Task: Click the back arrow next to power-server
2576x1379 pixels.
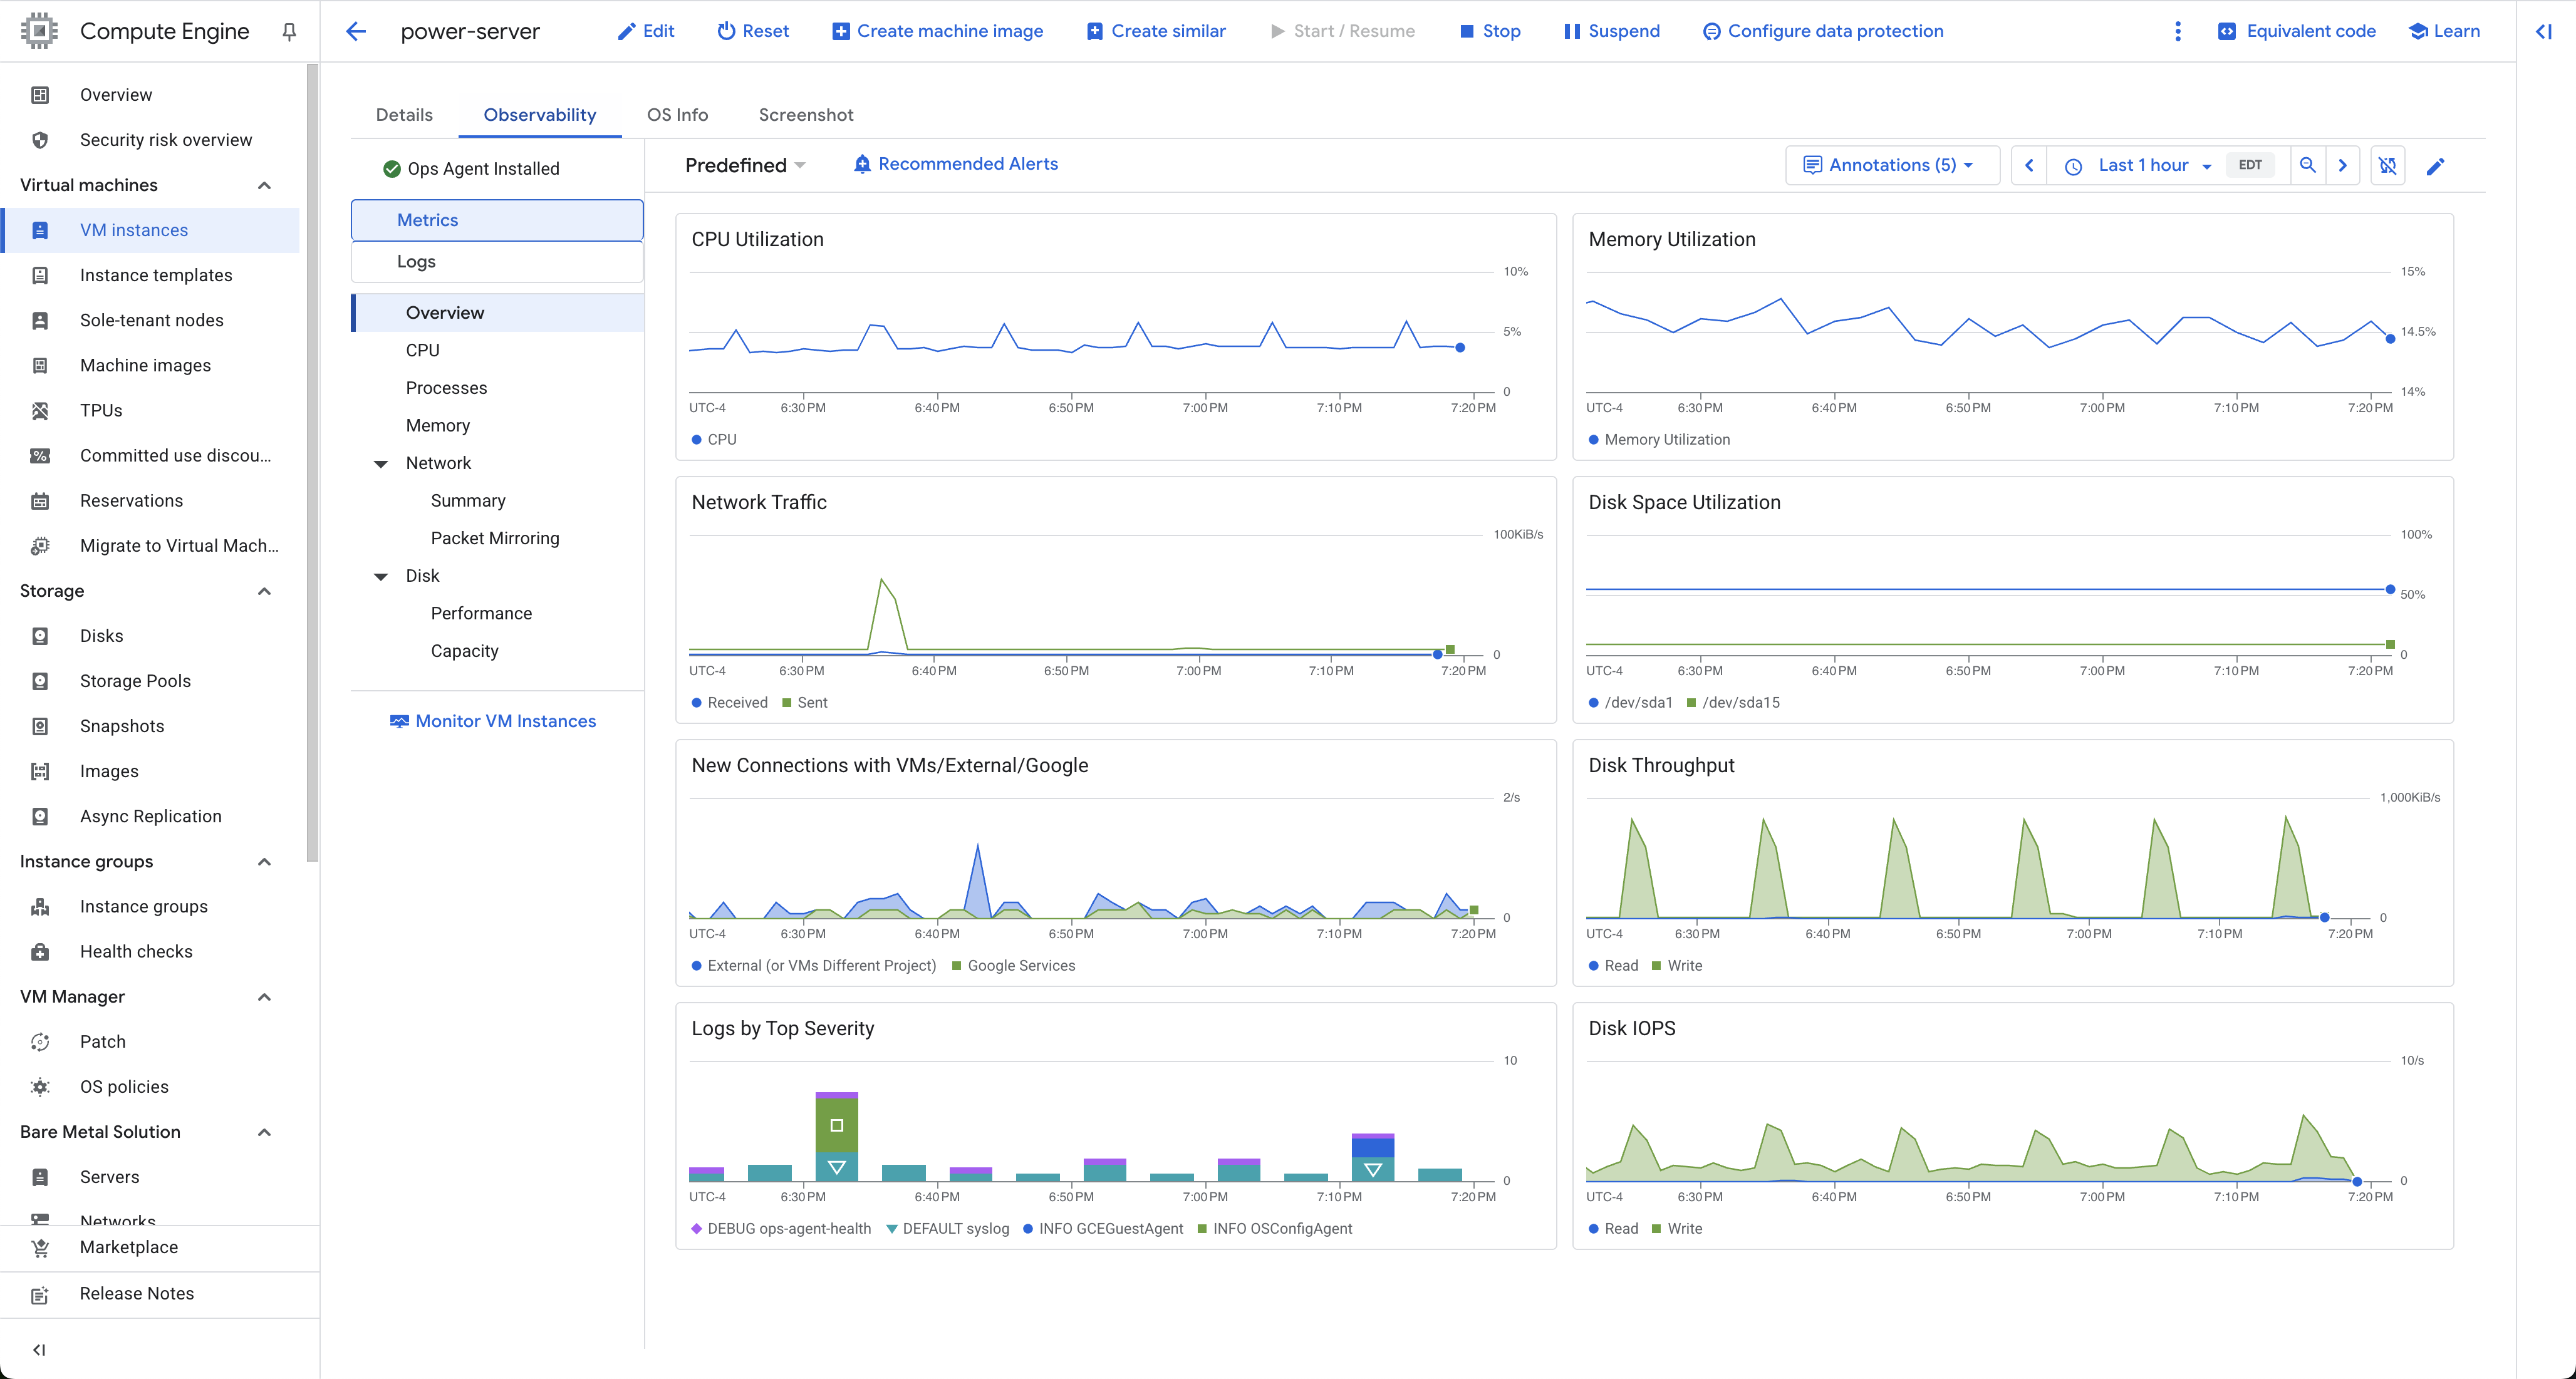Action: coord(356,31)
